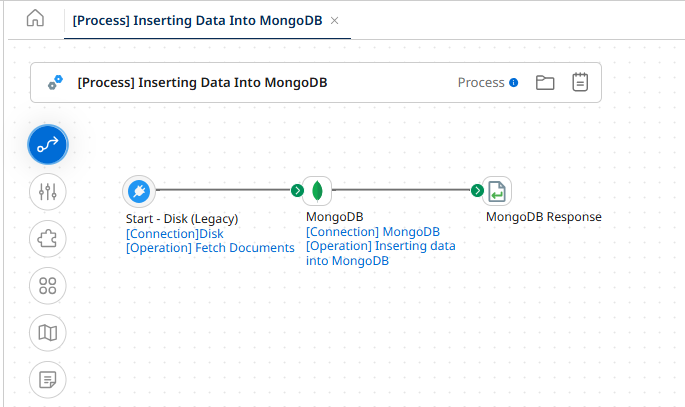Switch to Inserting Data Into MongoDB tab
This screenshot has height=407, width=685.
click(x=197, y=20)
